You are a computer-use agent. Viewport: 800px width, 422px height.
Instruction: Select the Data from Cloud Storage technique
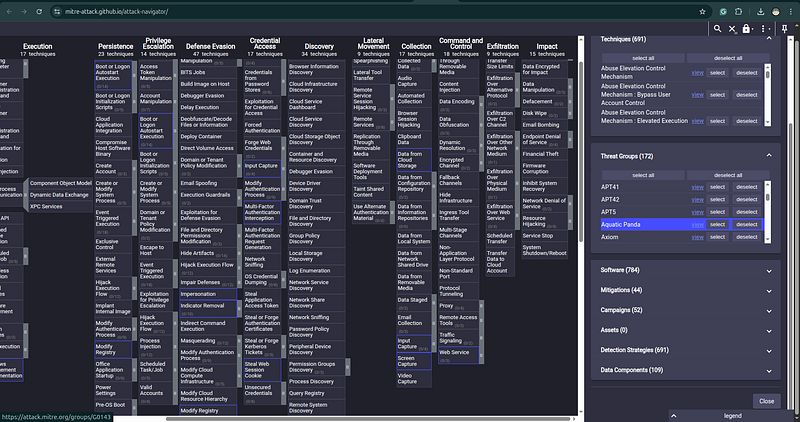(414, 160)
